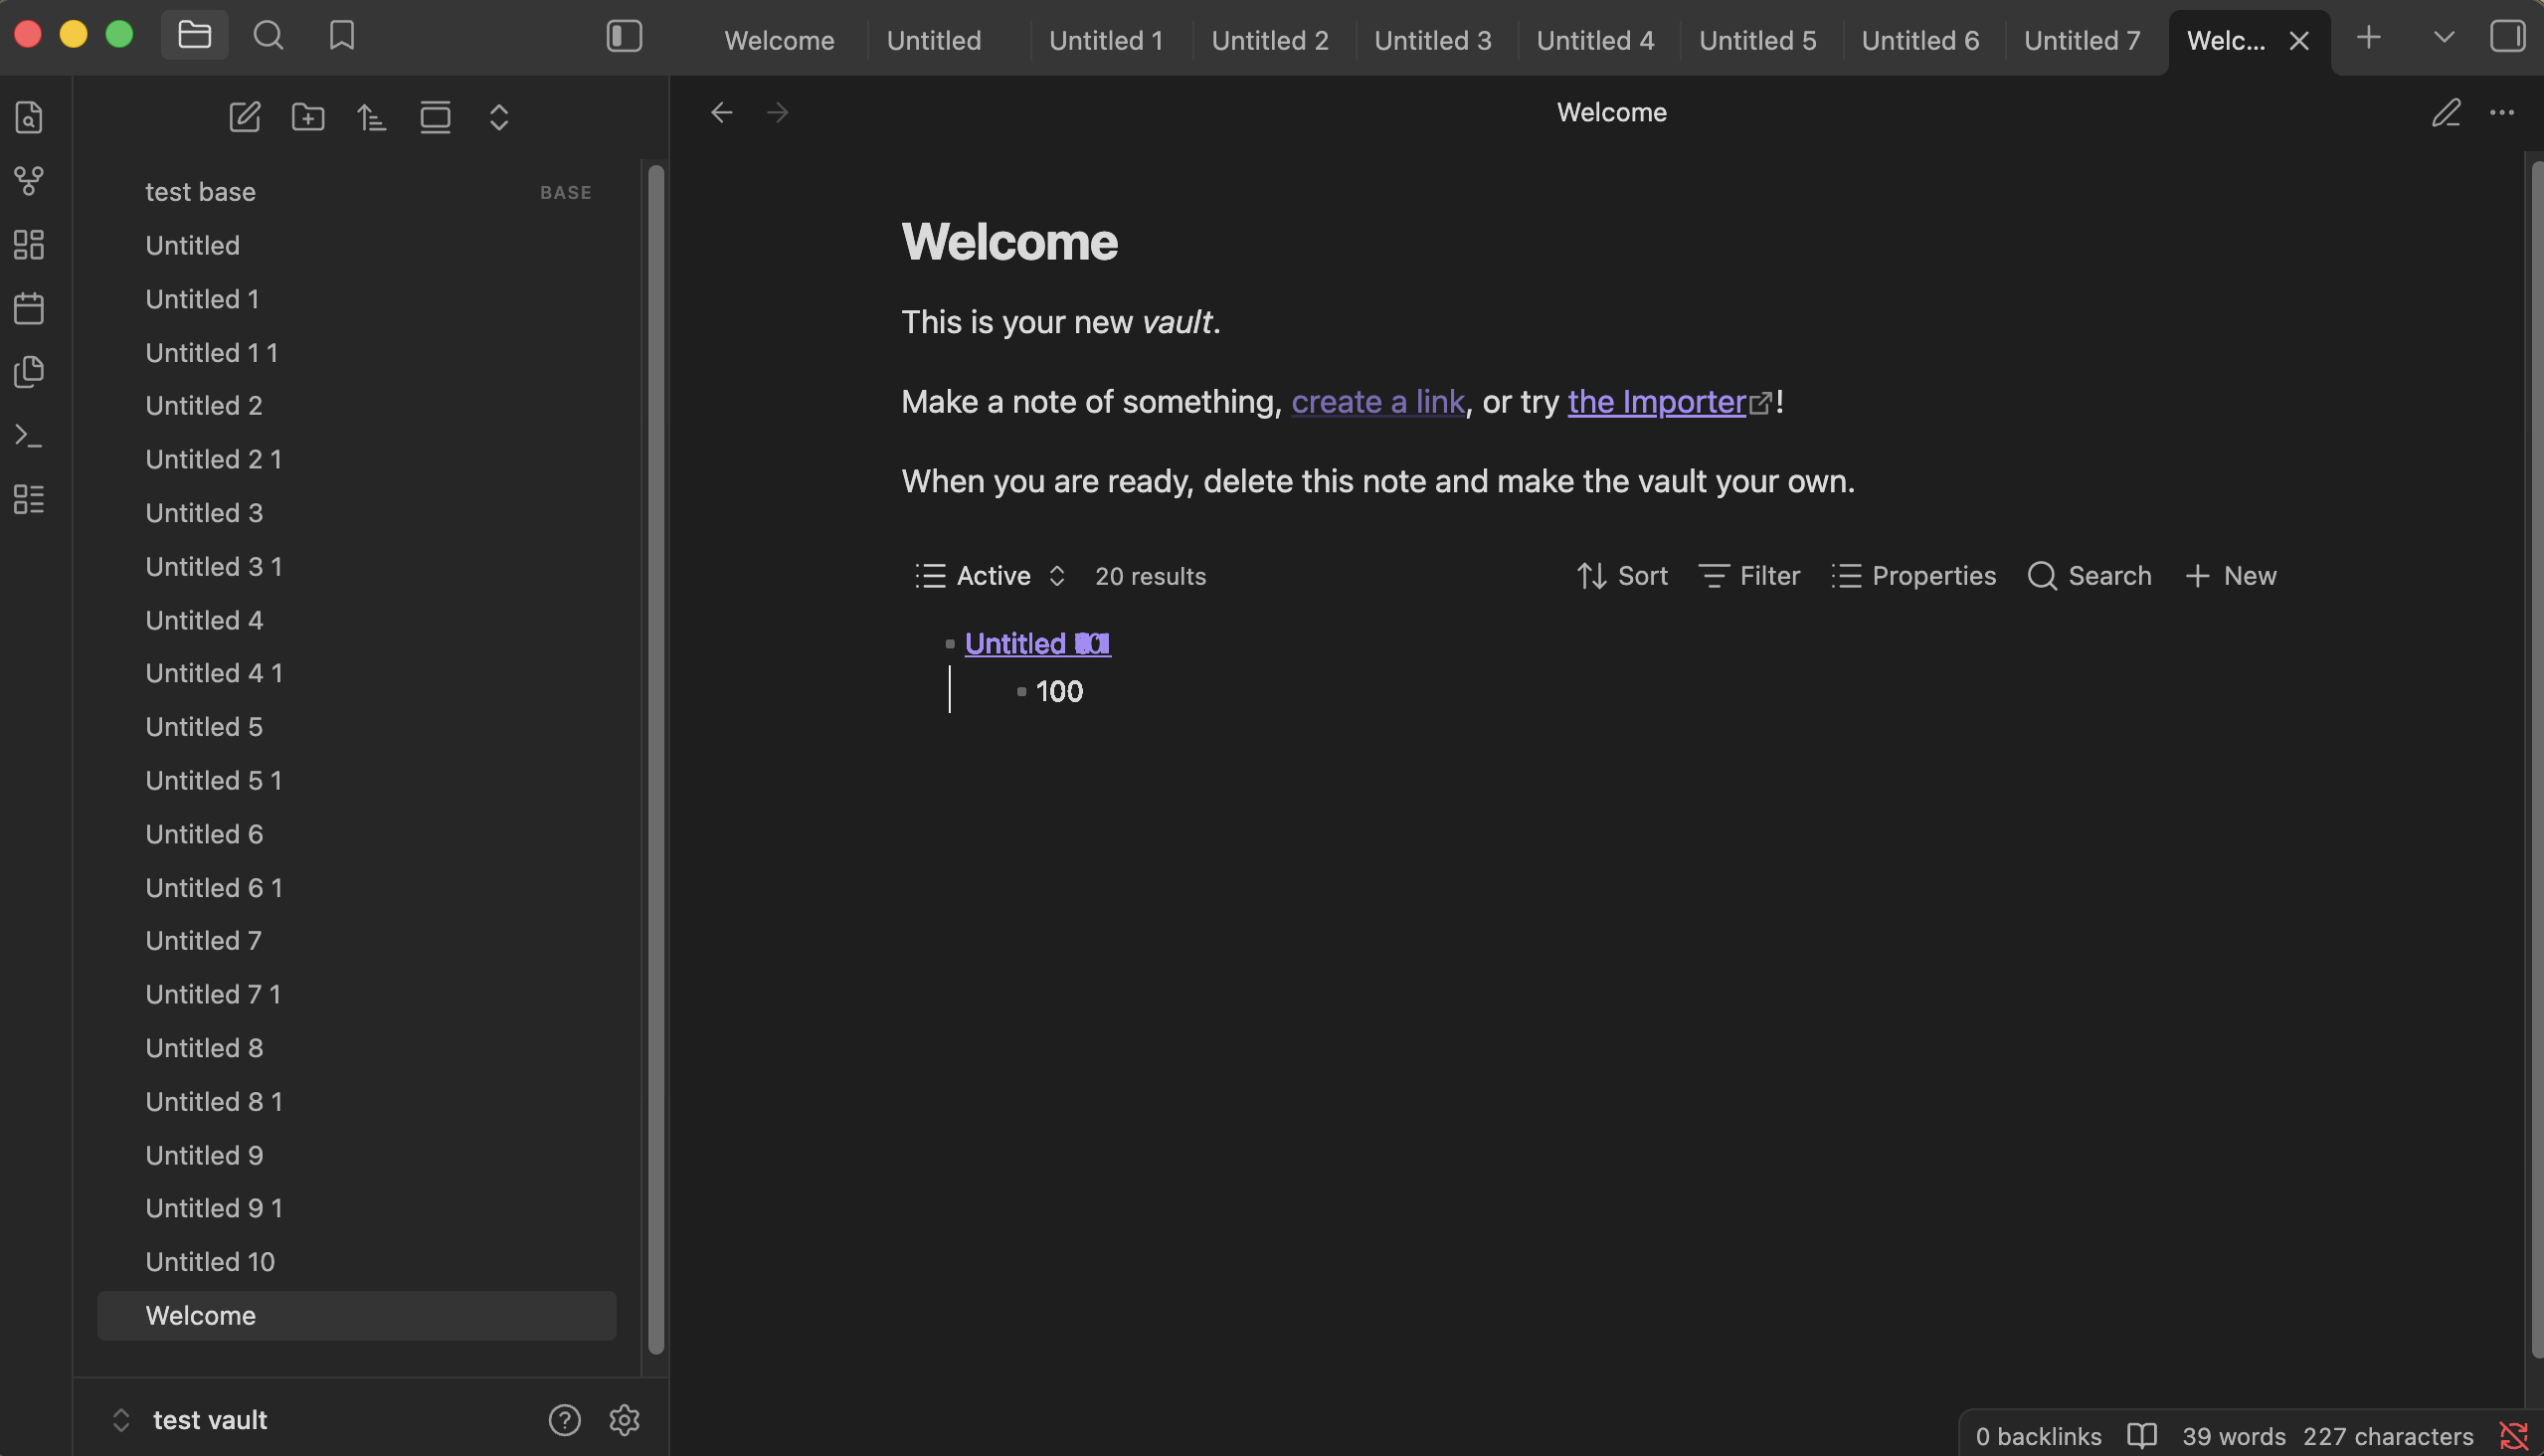The image size is (2544, 1456).
Task: Click Search in the base toolbar
Action: [x=2089, y=576]
